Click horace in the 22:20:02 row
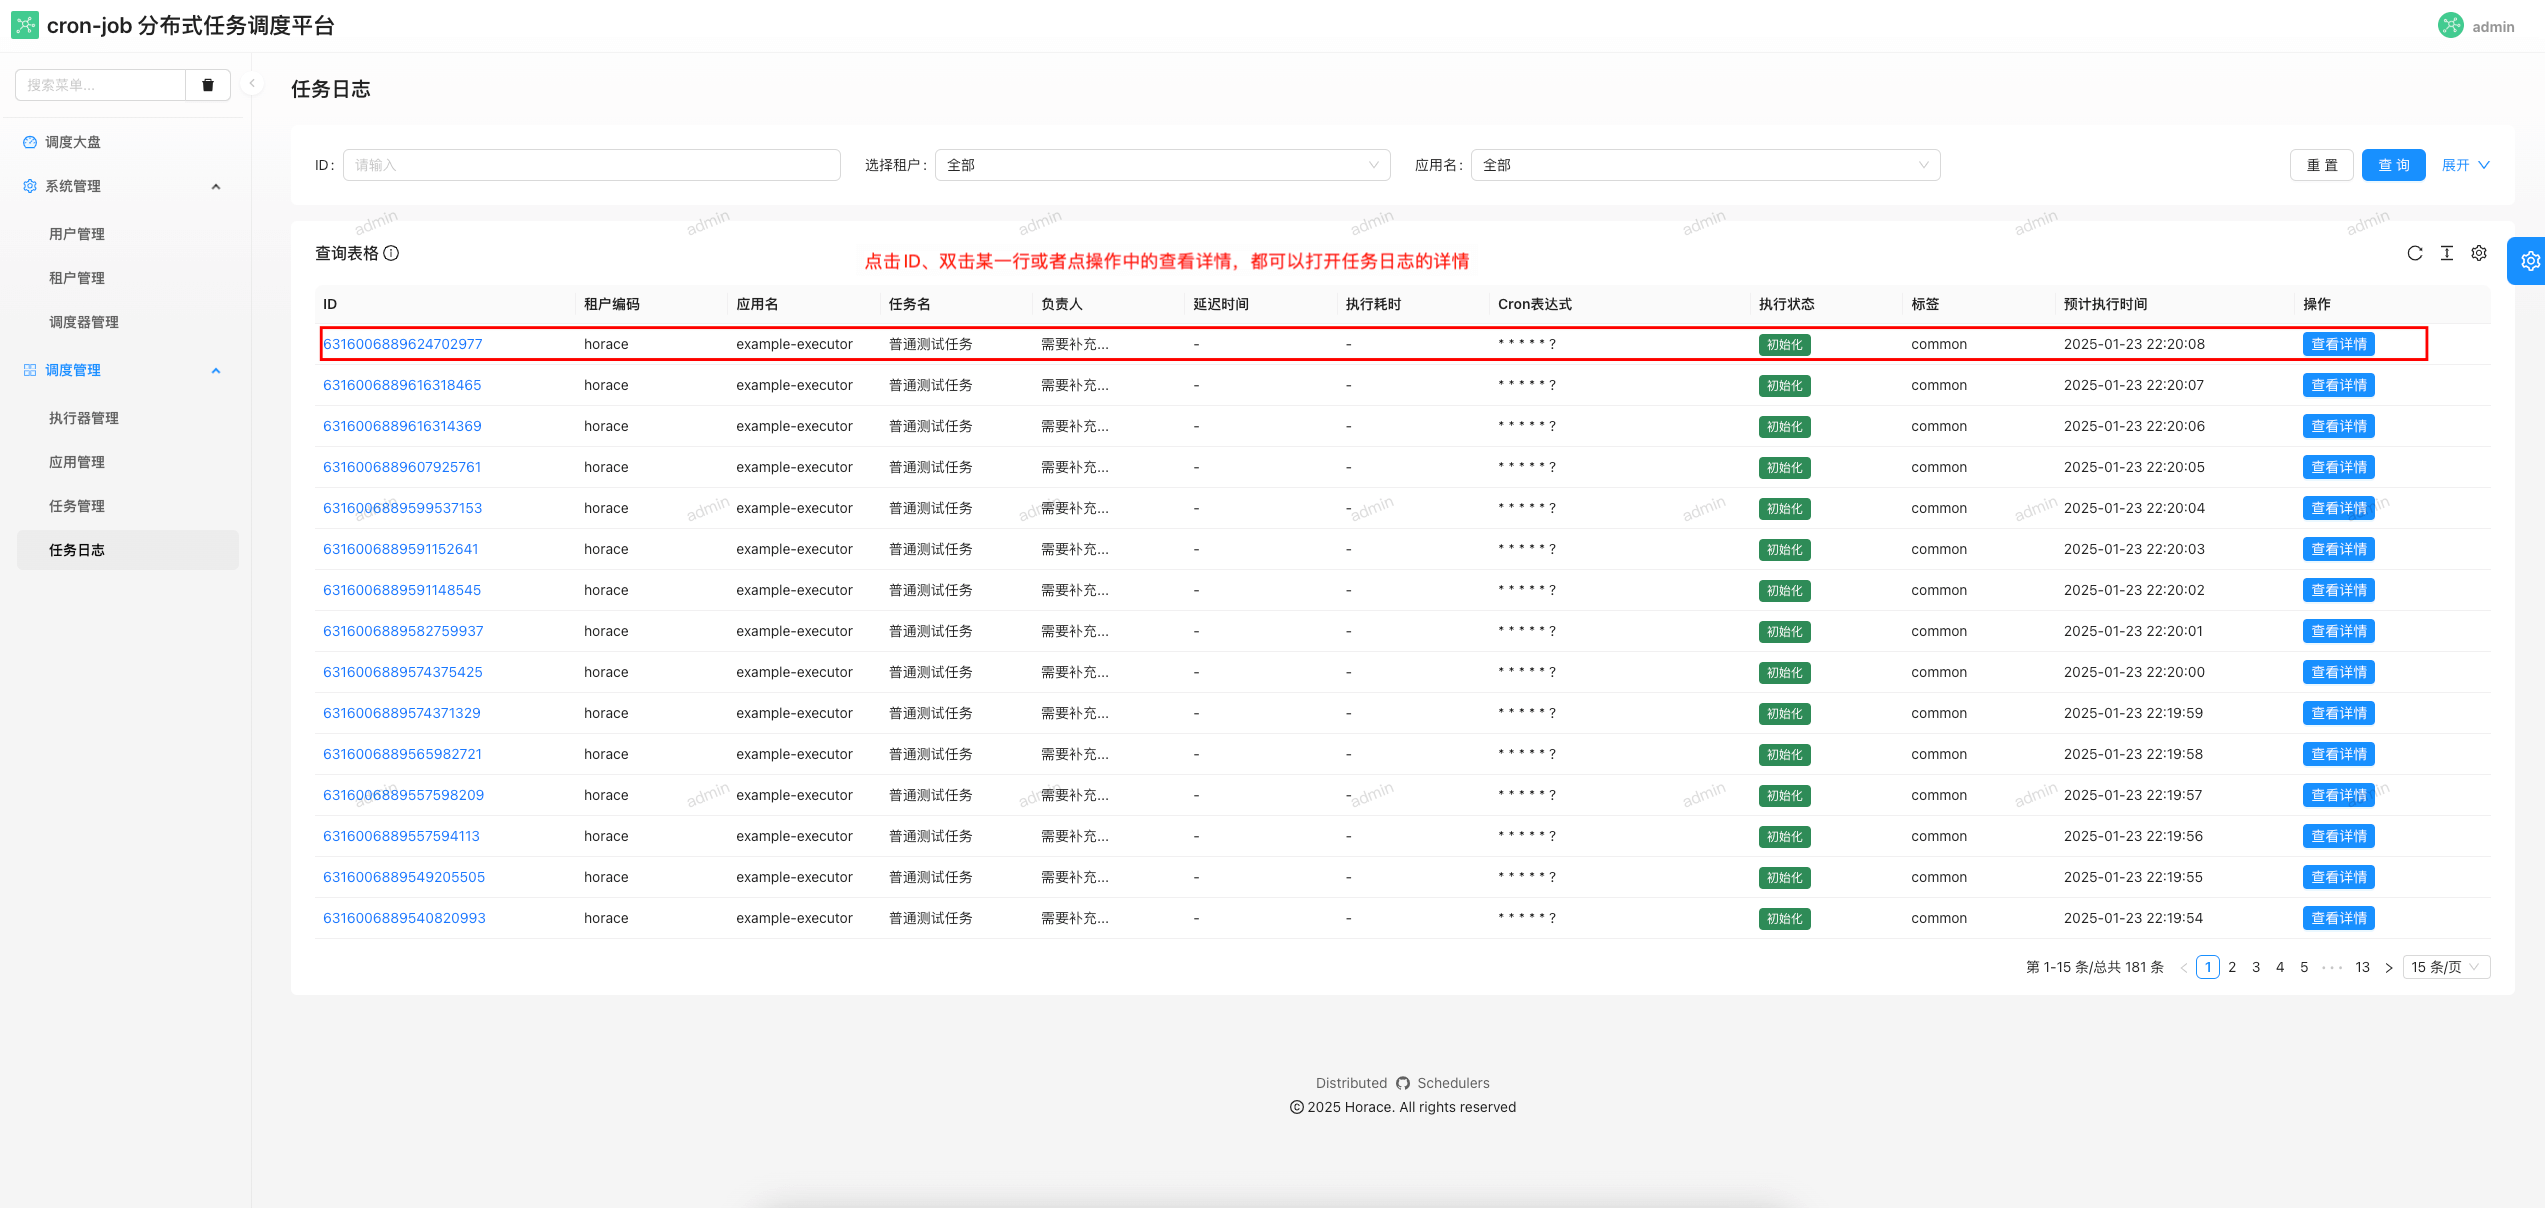This screenshot has width=2545, height=1208. tap(606, 590)
